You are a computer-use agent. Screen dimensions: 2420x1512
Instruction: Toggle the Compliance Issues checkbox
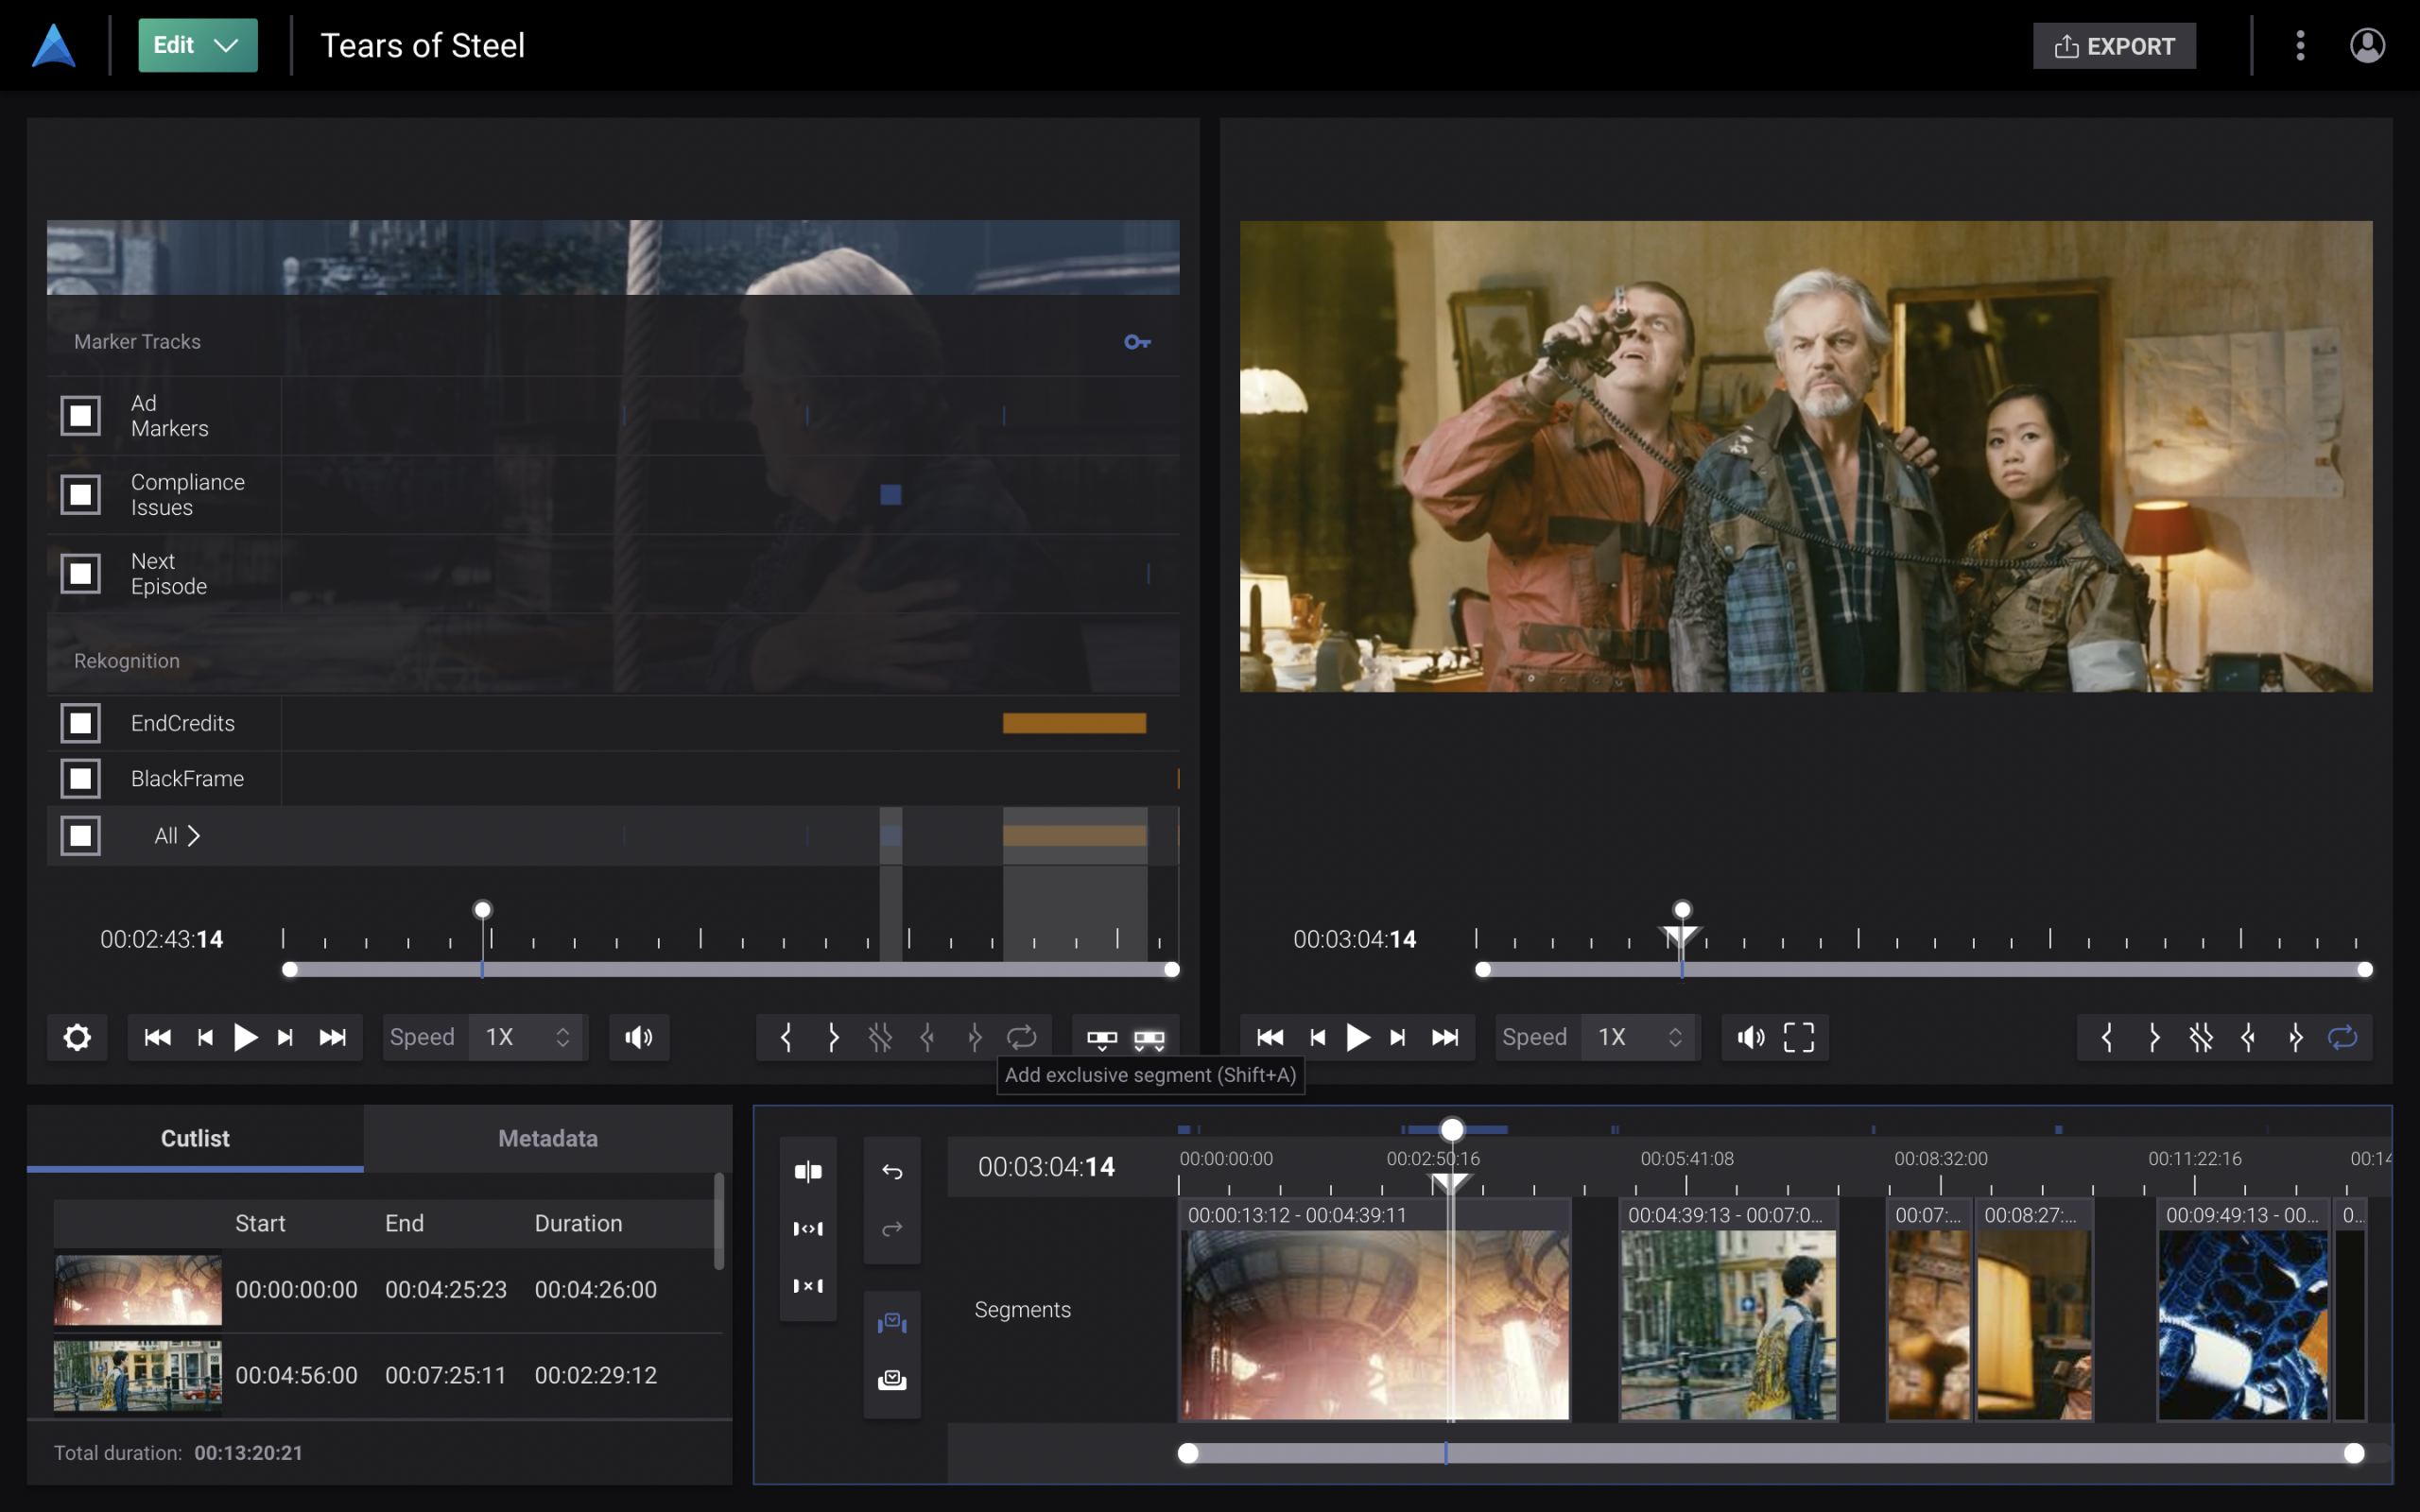81,494
